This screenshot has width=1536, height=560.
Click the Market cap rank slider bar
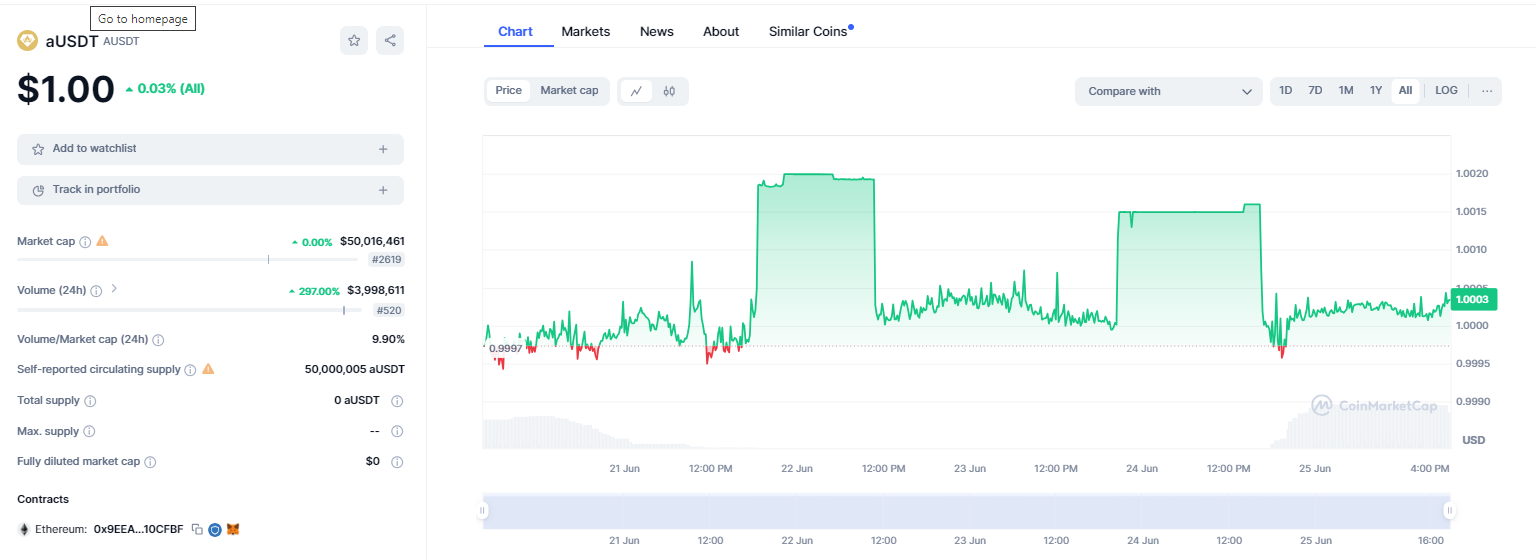[189, 259]
